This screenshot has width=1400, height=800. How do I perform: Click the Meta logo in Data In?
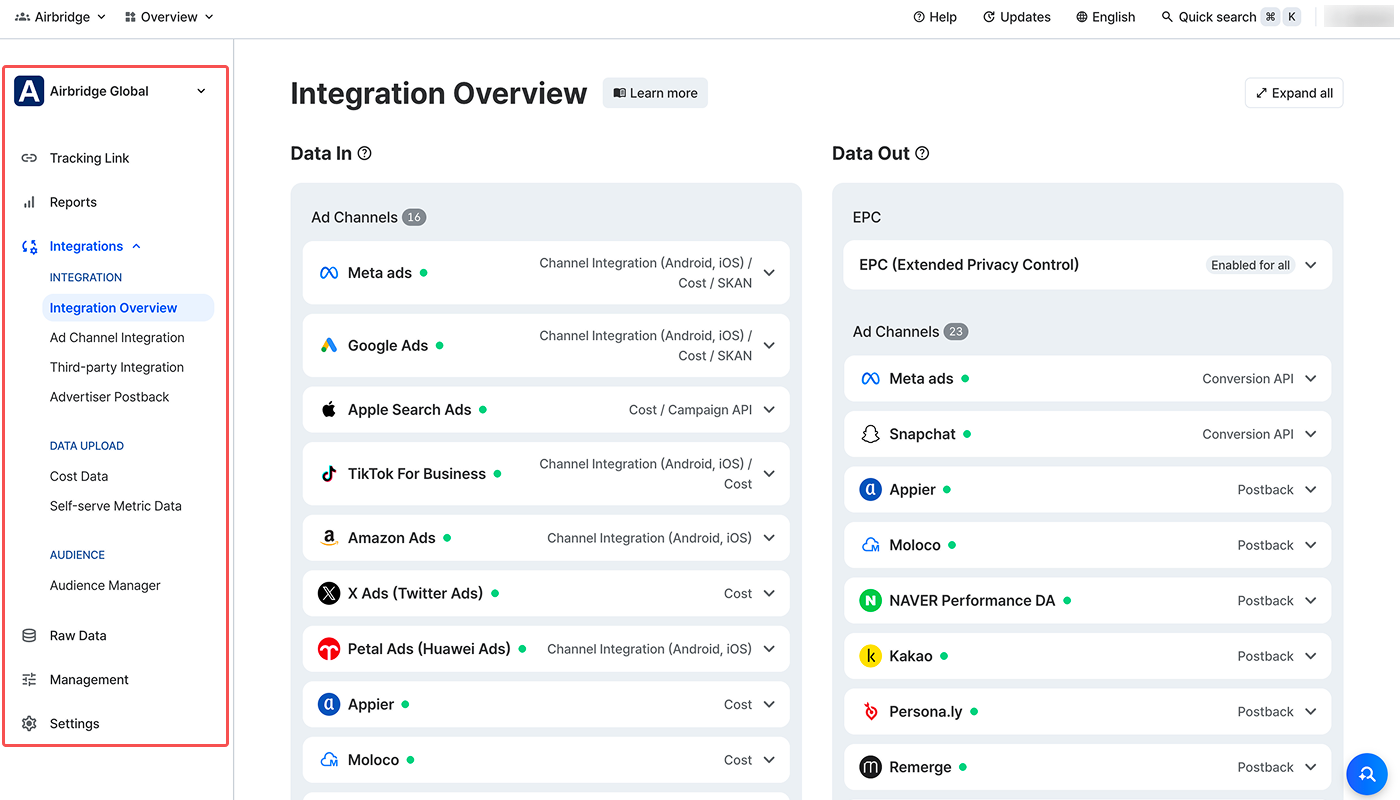click(329, 273)
